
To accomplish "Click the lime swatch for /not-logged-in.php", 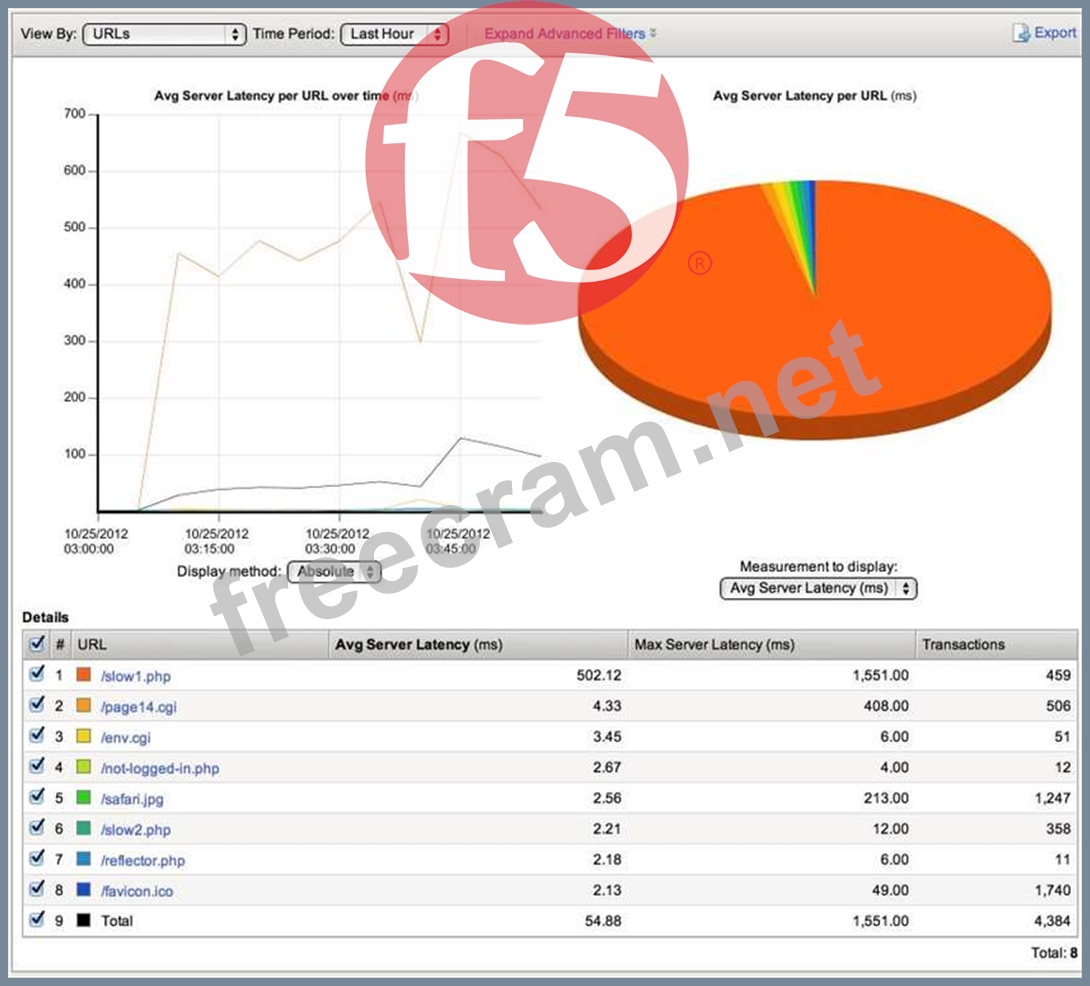I will click(83, 766).
